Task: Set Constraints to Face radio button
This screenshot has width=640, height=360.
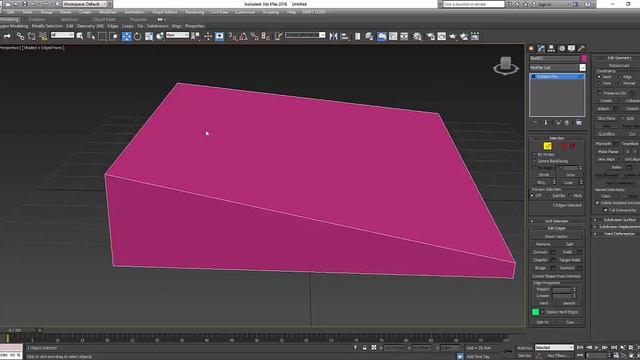Action: click(599, 83)
